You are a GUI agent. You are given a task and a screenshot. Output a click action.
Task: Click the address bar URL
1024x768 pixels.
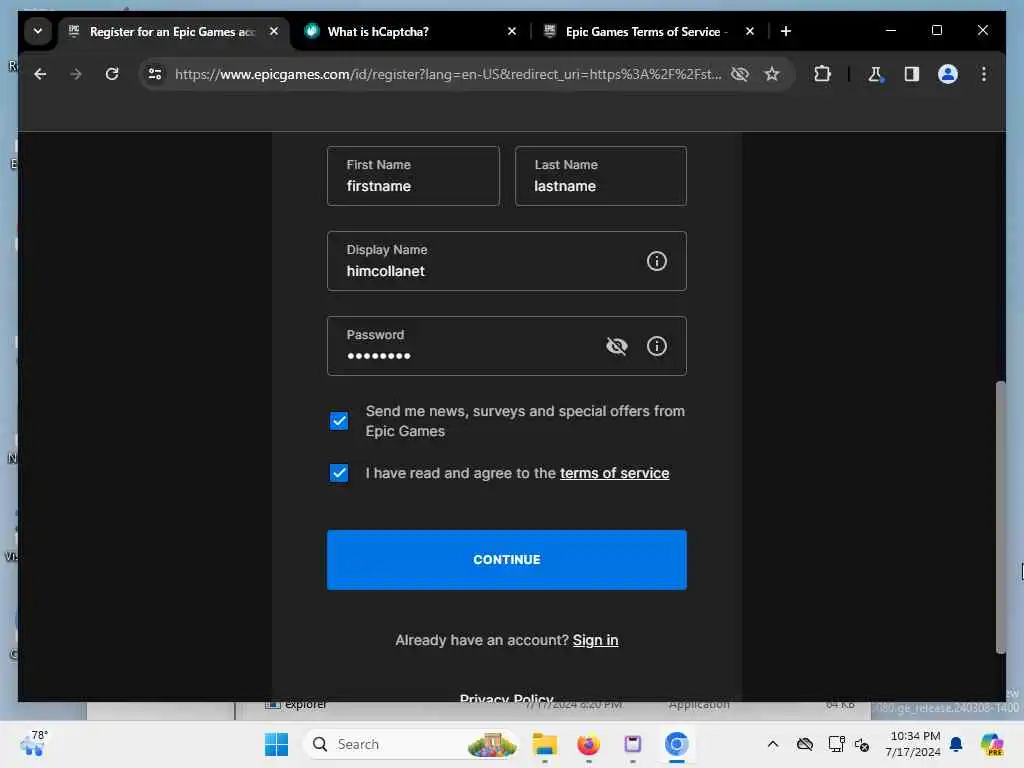(x=448, y=74)
